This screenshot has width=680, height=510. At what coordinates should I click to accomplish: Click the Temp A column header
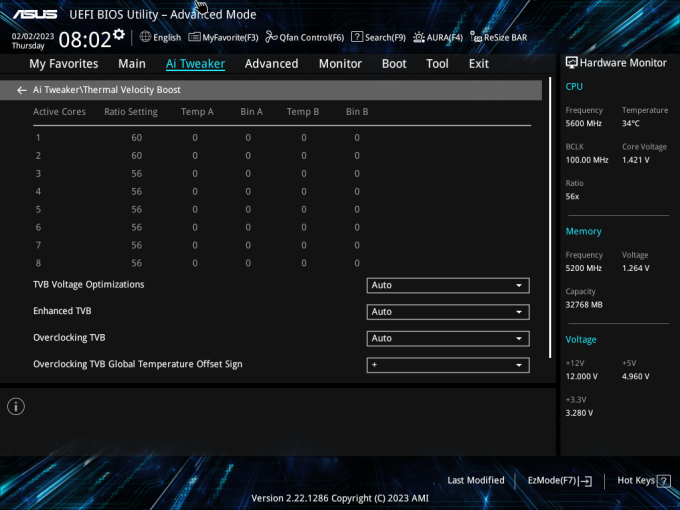click(x=197, y=112)
